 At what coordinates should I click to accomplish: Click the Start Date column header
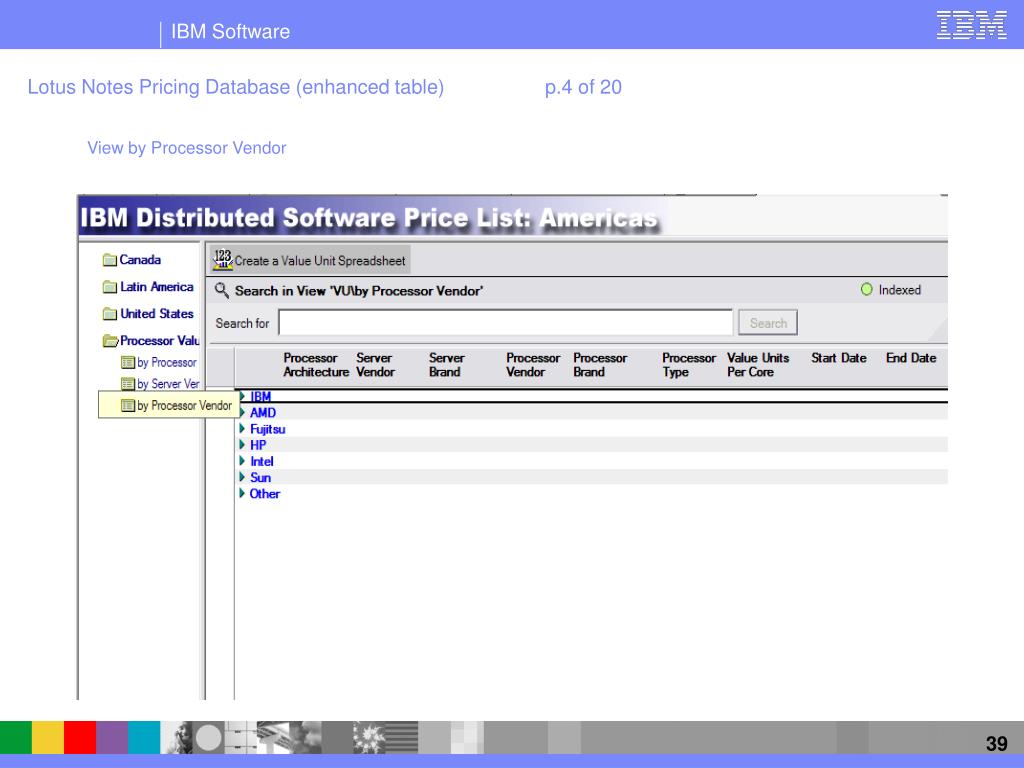tap(839, 358)
